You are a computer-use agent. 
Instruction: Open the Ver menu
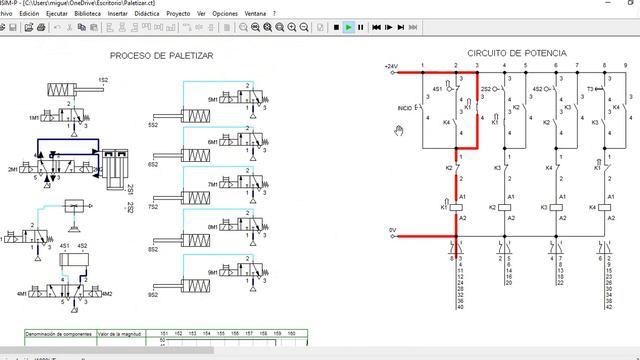coord(201,13)
